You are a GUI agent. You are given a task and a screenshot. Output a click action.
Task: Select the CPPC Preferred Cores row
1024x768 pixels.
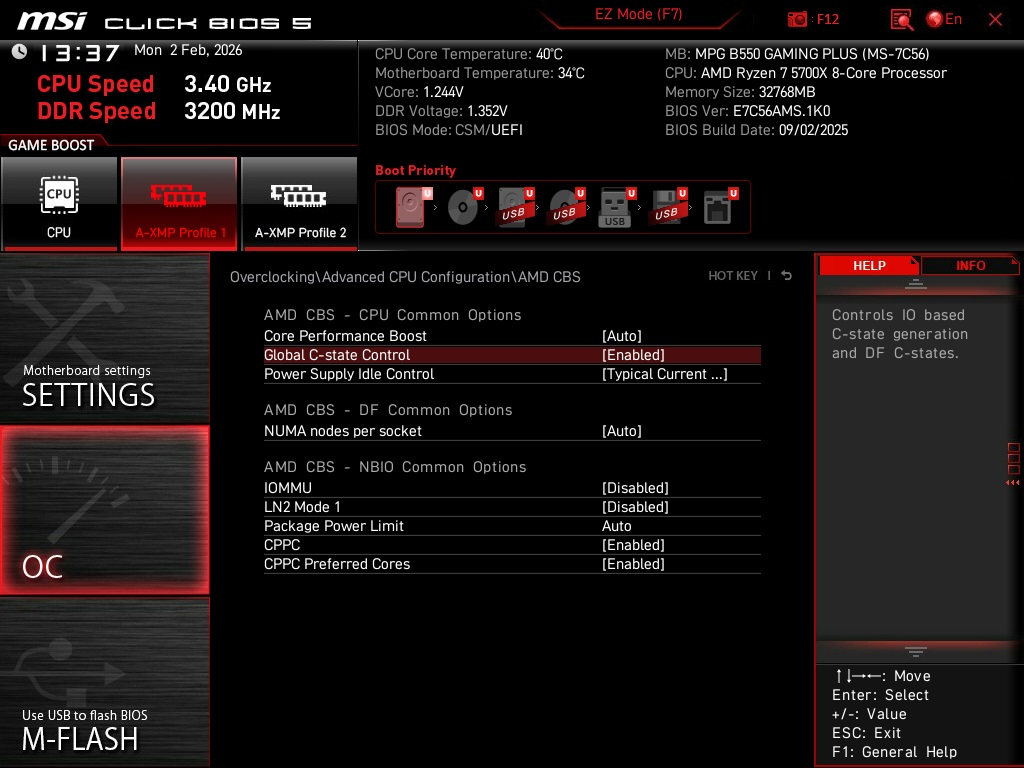coord(512,564)
